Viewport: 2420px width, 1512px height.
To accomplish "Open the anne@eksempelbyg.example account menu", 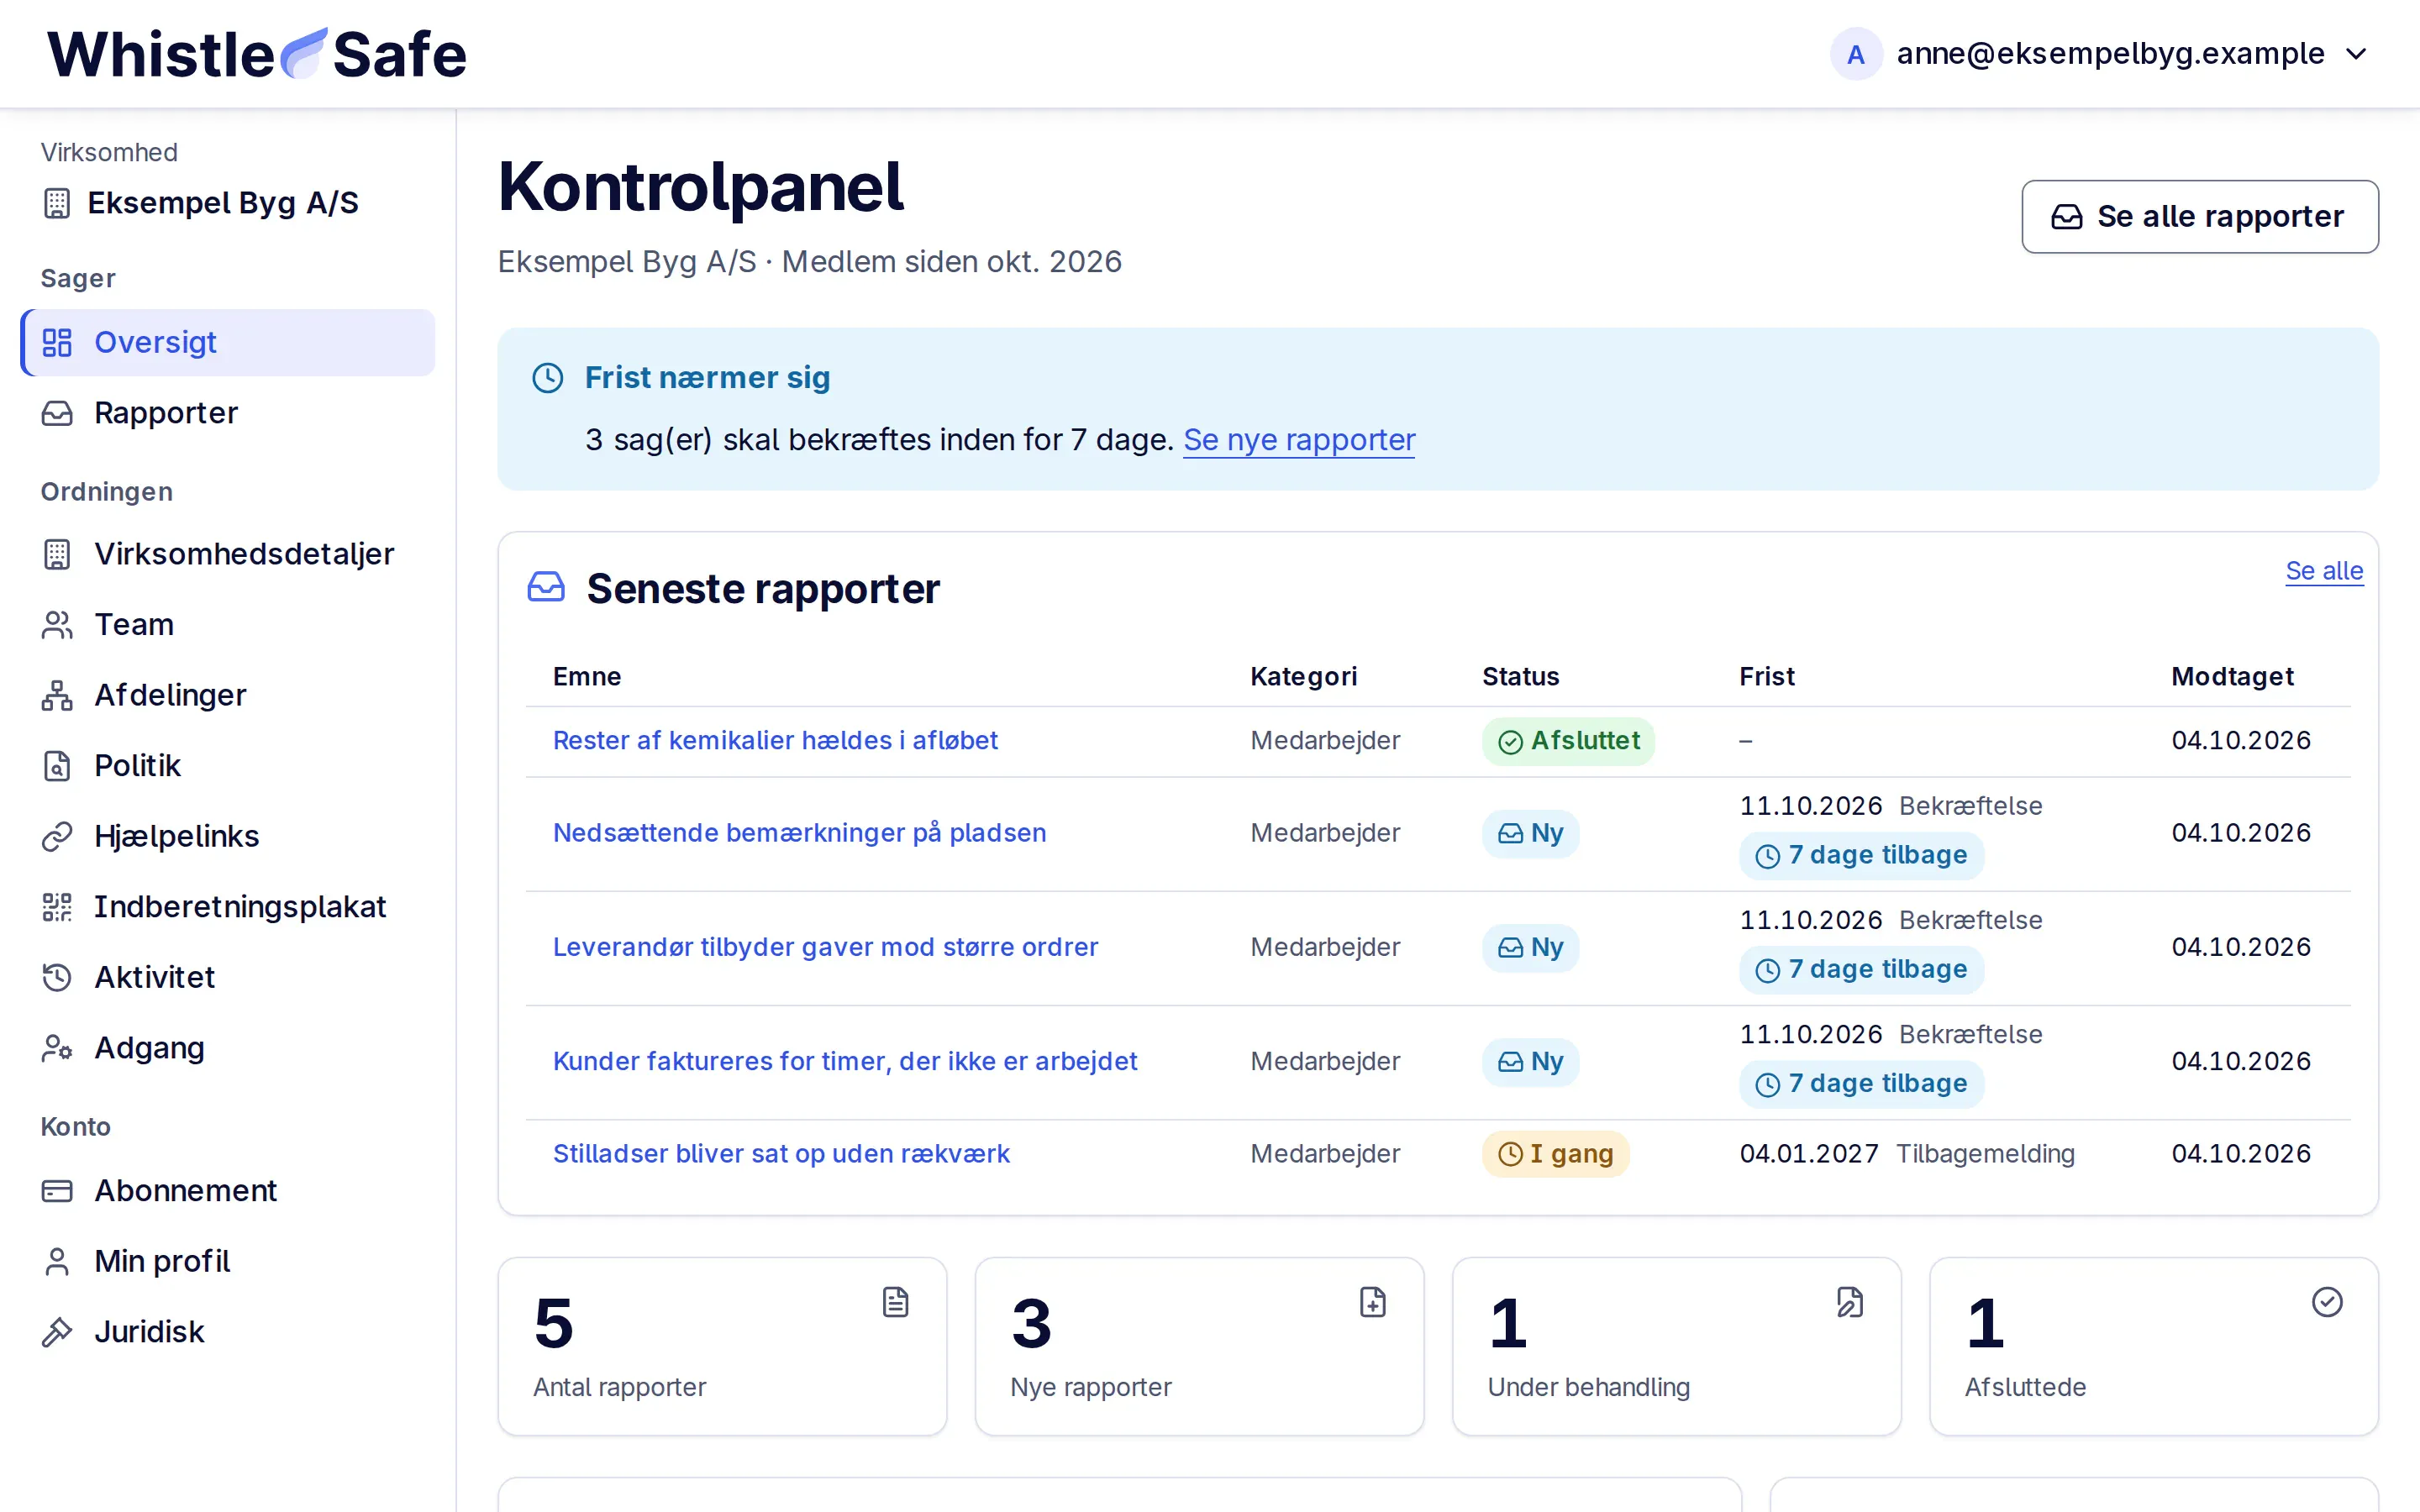I will pyautogui.click(x=2101, y=54).
